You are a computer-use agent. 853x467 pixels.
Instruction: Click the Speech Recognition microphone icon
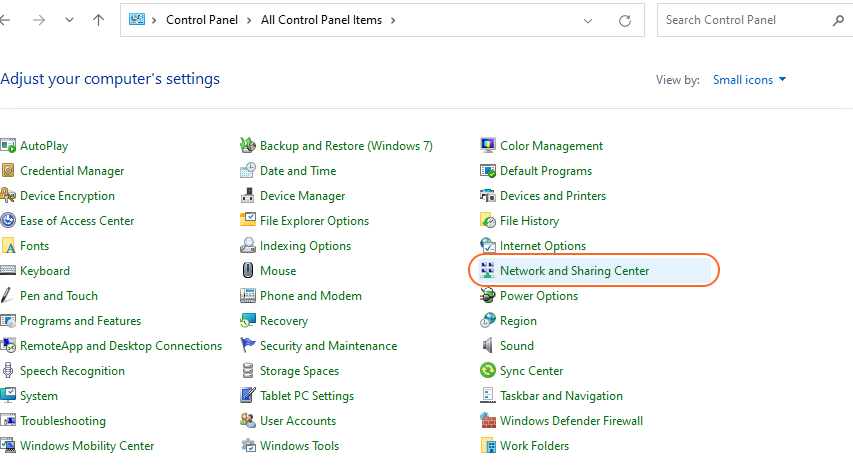tap(8, 371)
